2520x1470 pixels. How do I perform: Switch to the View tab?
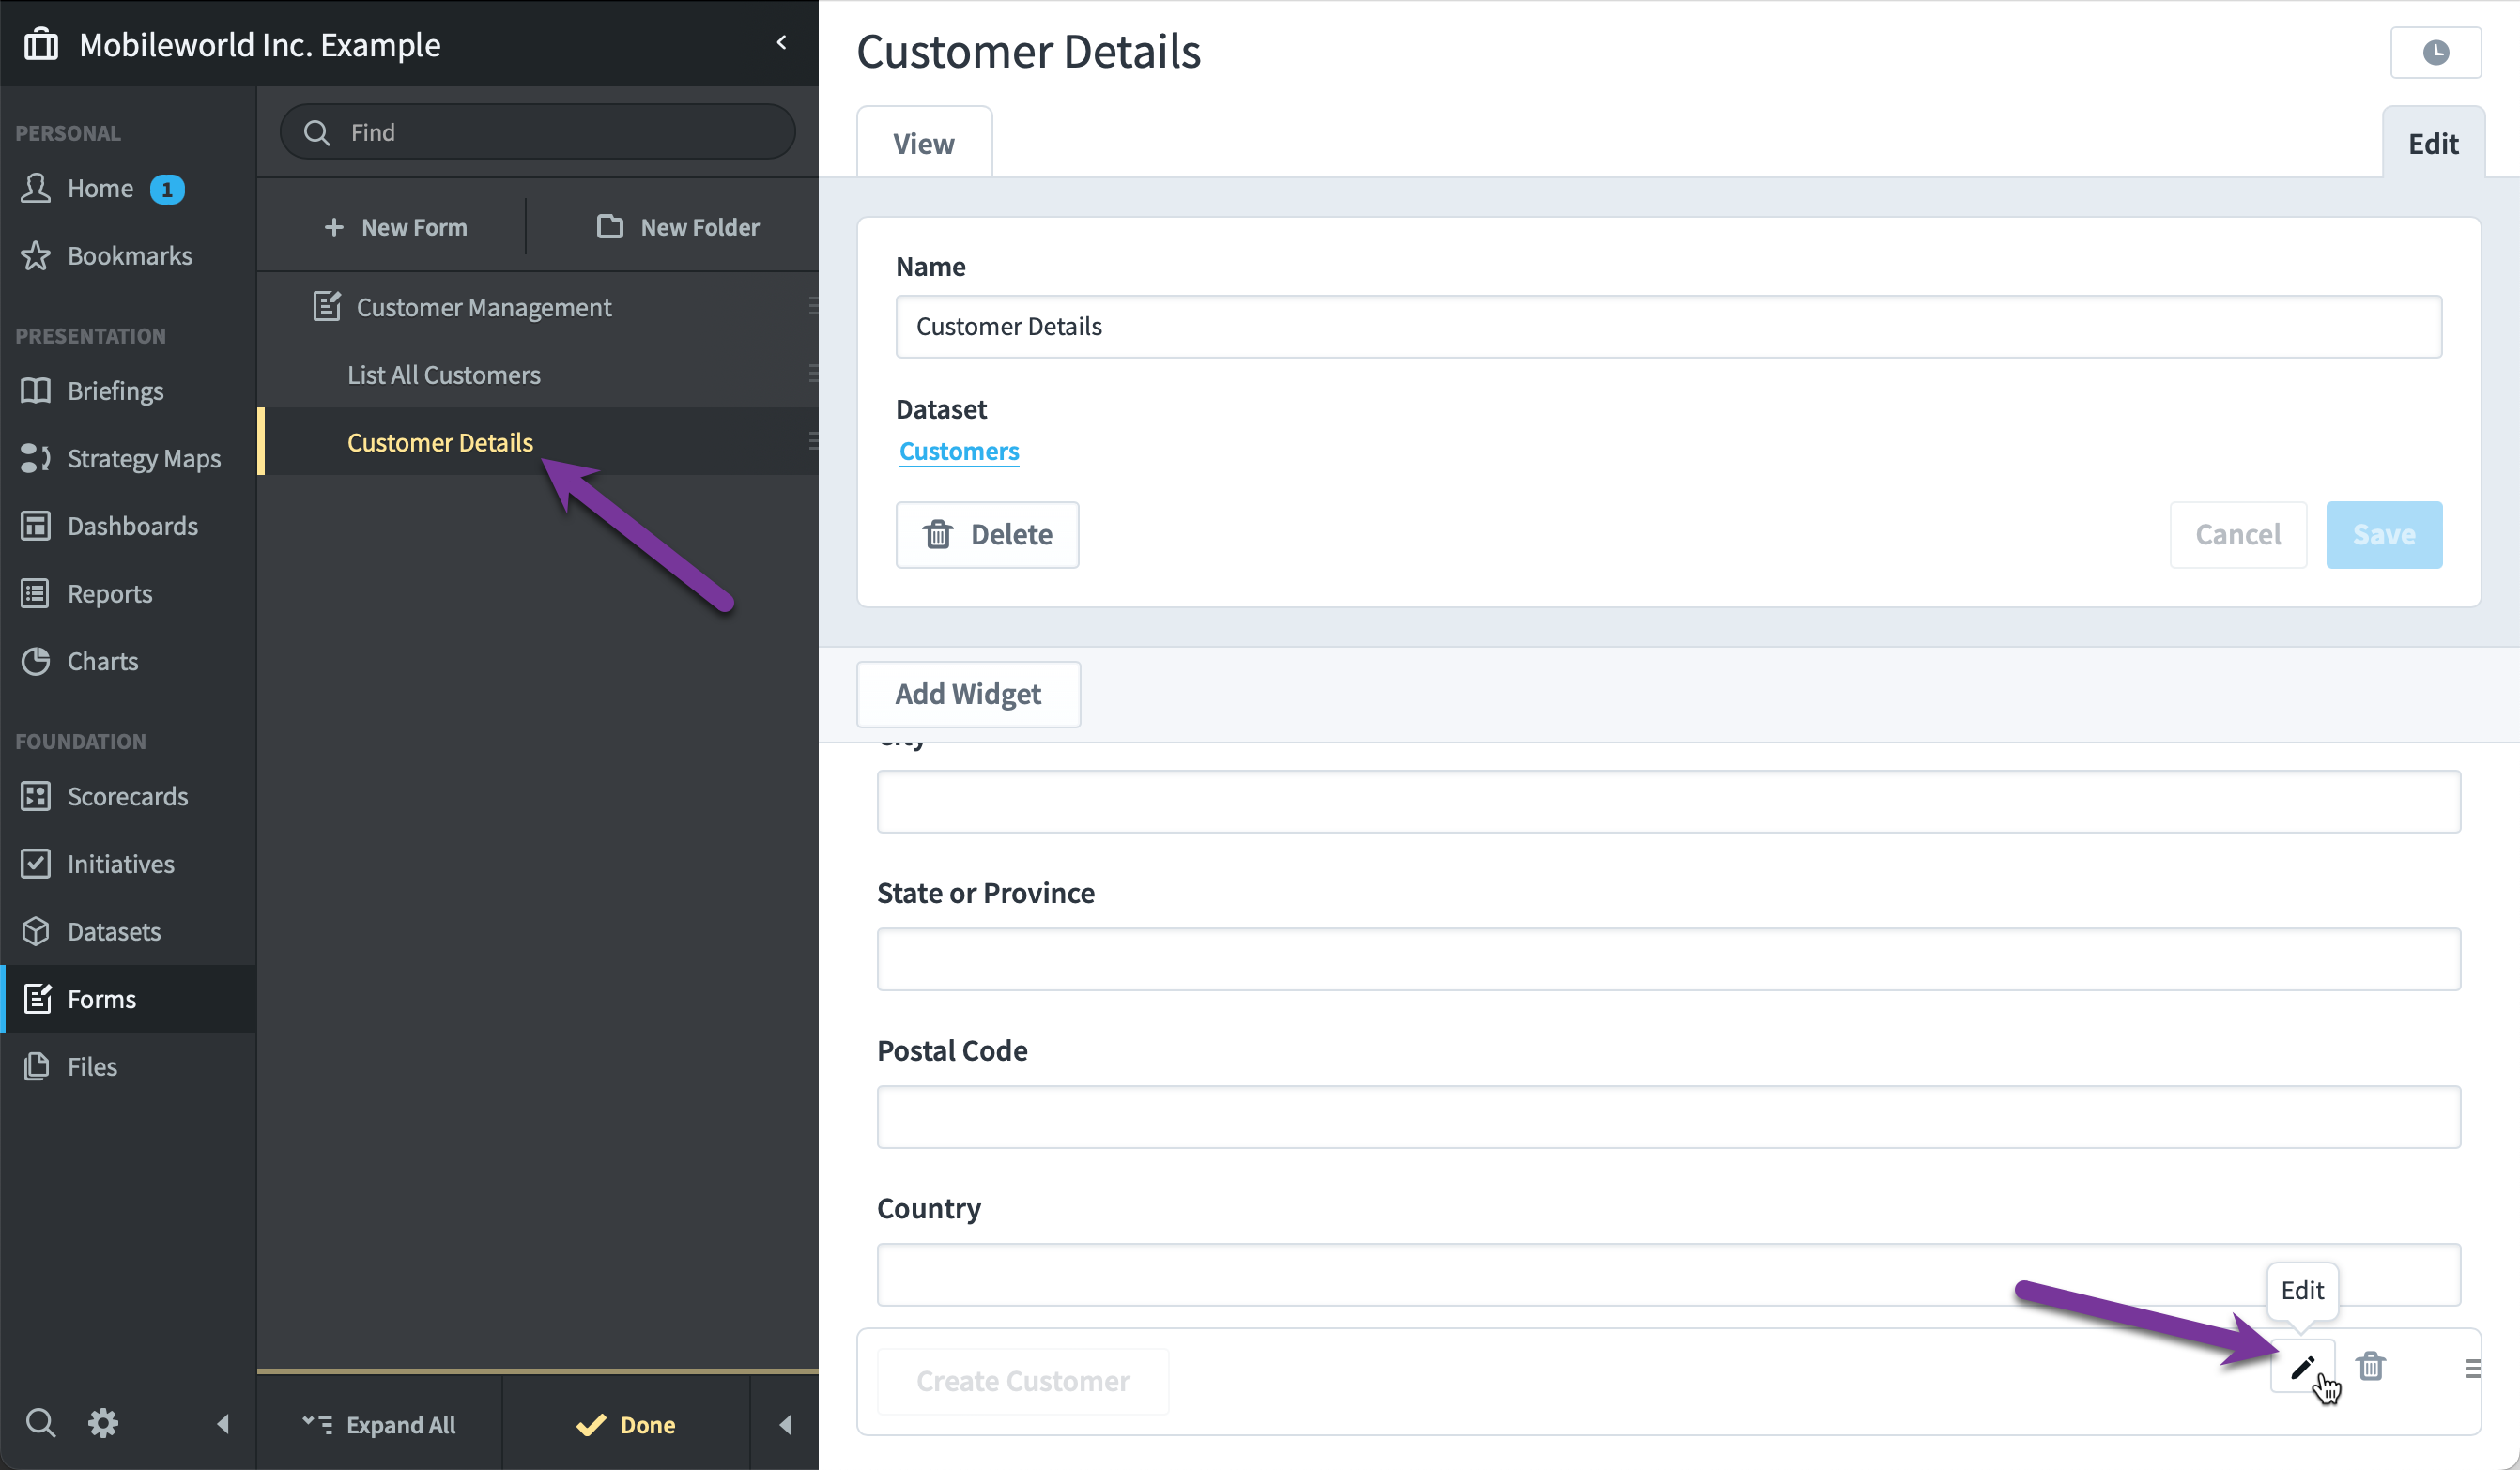[x=924, y=143]
